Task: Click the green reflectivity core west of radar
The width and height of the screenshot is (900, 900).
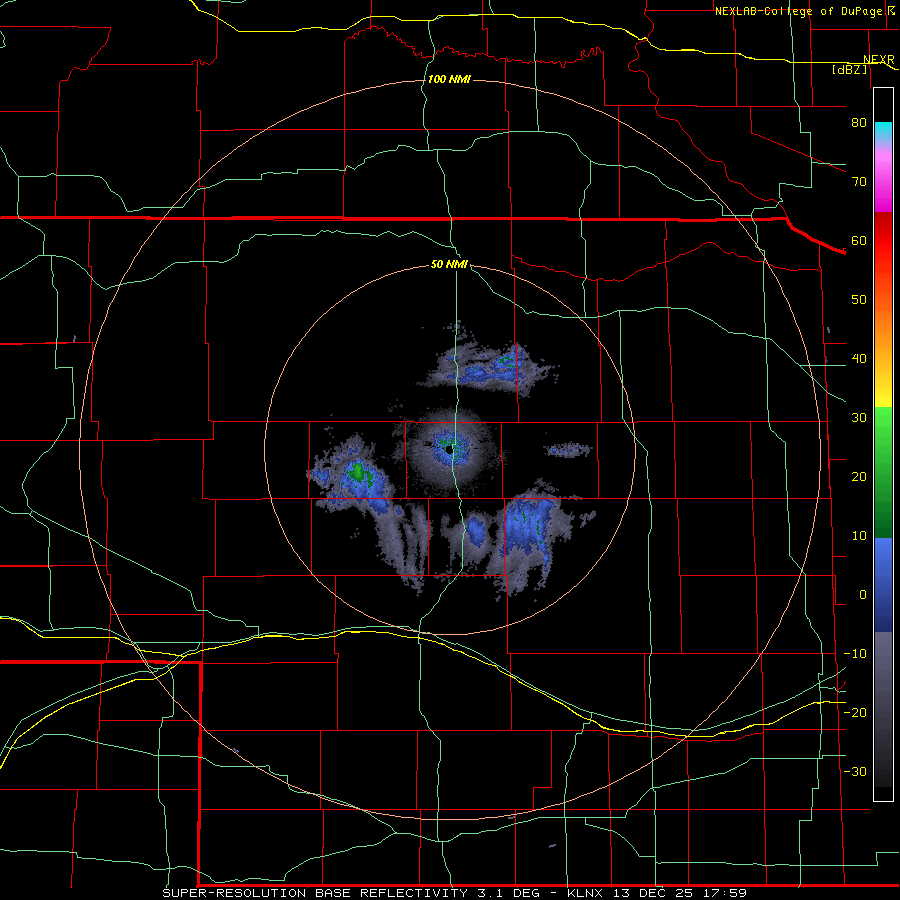Action: (x=358, y=473)
